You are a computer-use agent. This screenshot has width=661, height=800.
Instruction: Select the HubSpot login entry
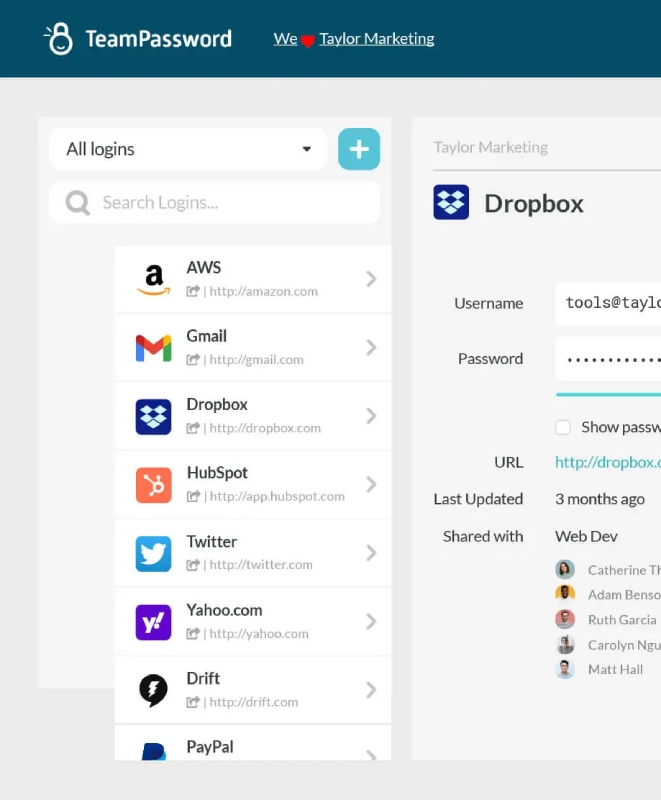click(x=252, y=485)
